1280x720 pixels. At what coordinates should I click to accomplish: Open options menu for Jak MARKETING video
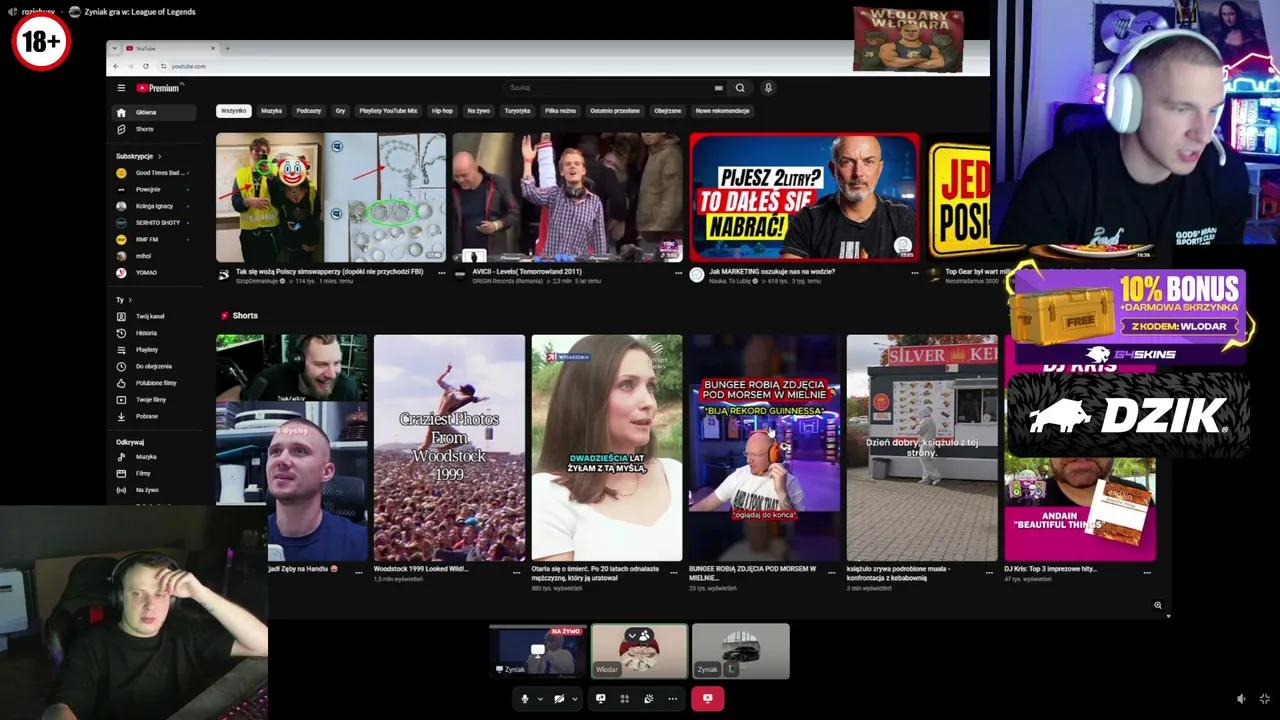[914, 272]
